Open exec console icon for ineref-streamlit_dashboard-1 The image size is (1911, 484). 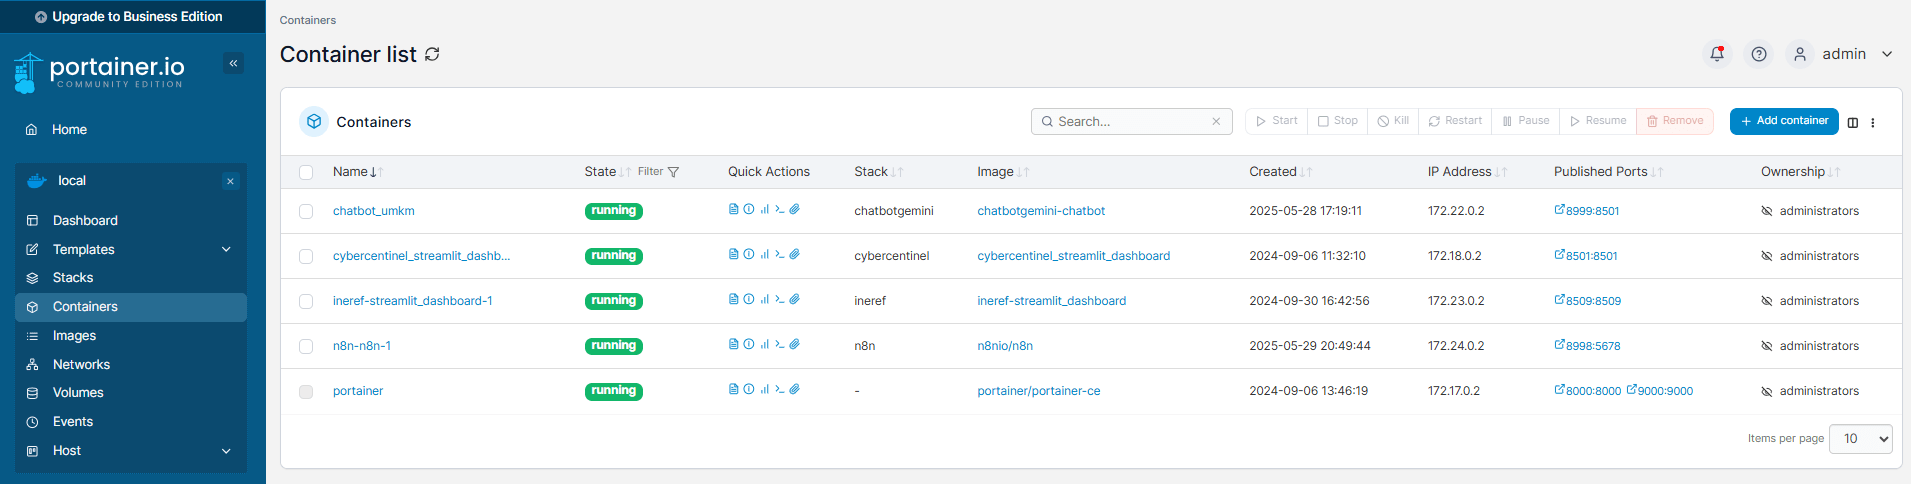779,299
